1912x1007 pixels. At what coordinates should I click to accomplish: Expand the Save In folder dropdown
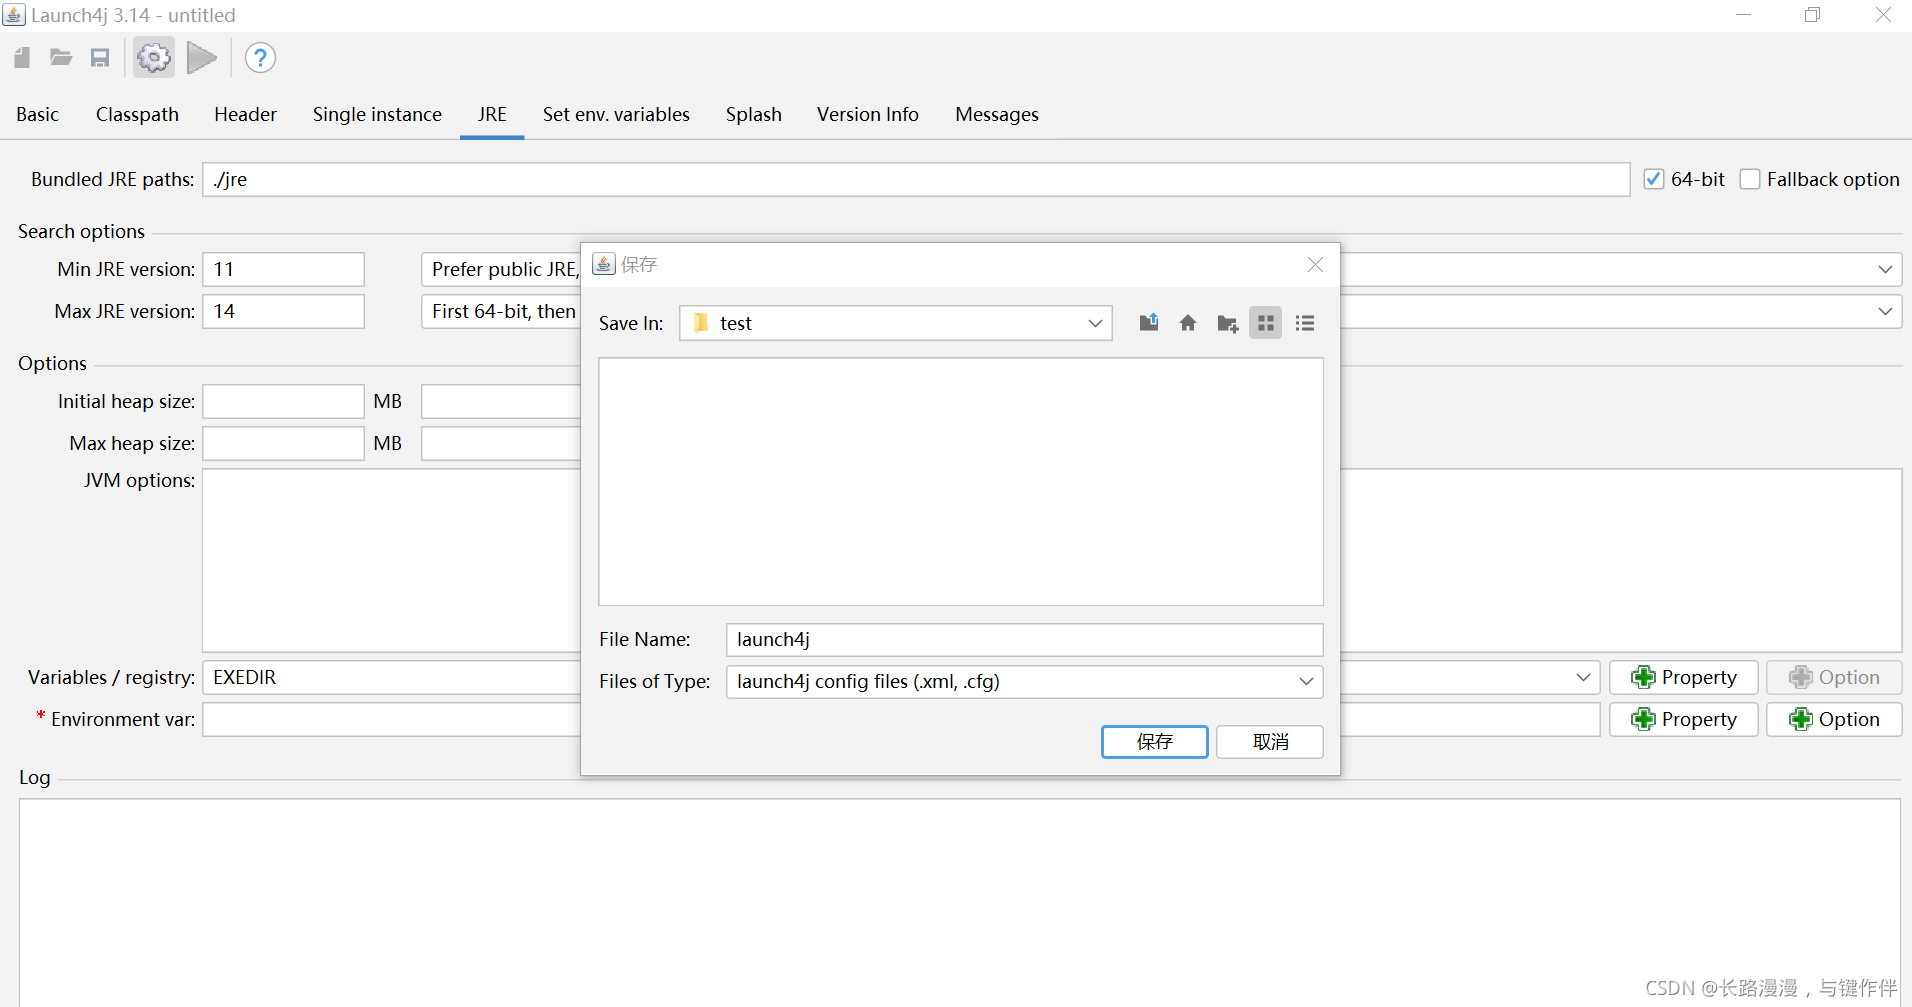(1095, 323)
